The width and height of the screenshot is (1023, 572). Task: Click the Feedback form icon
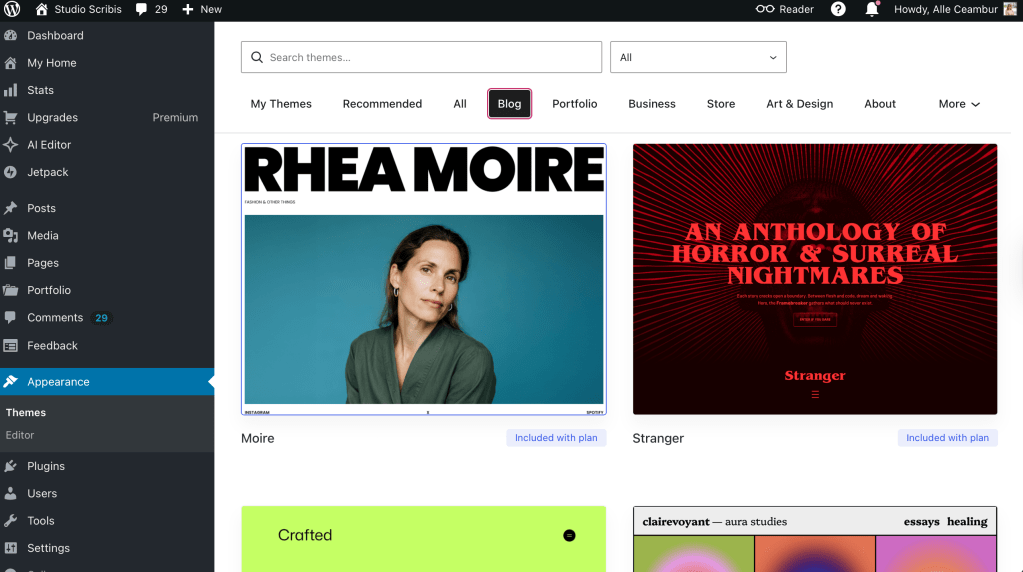[x=10, y=346]
